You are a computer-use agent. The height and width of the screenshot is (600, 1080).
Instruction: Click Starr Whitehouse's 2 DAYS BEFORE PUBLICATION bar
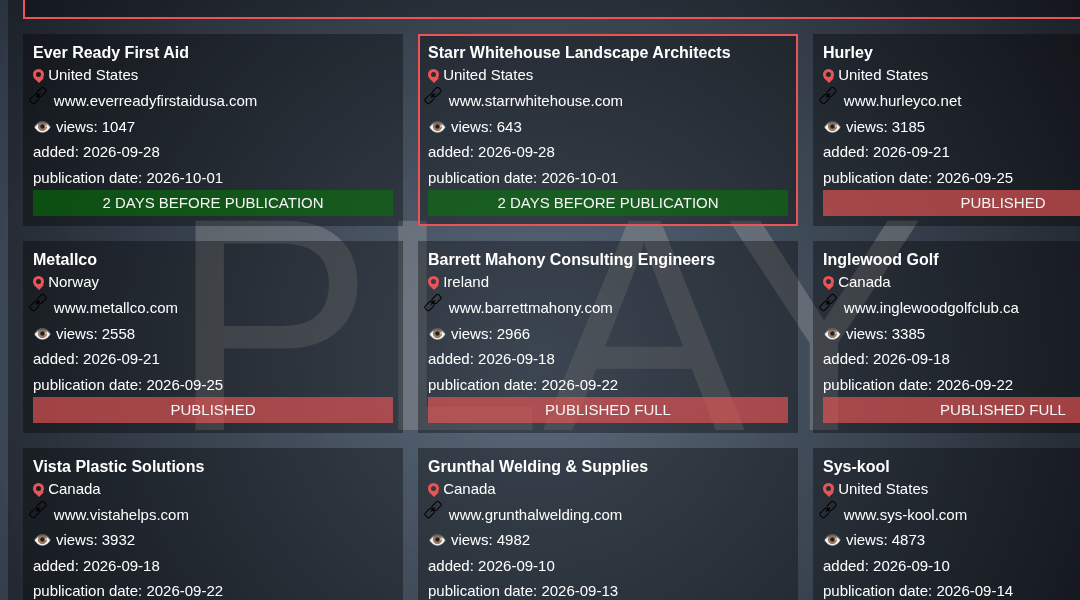point(608,203)
